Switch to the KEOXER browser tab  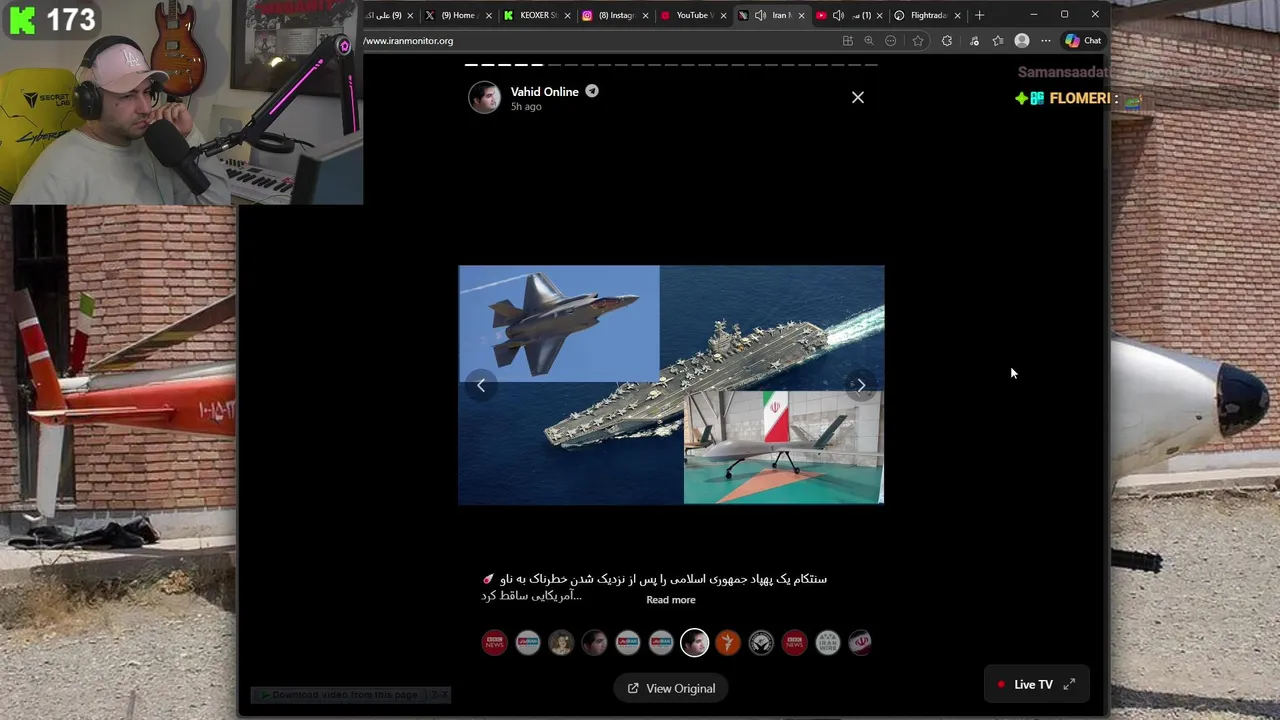(x=537, y=15)
